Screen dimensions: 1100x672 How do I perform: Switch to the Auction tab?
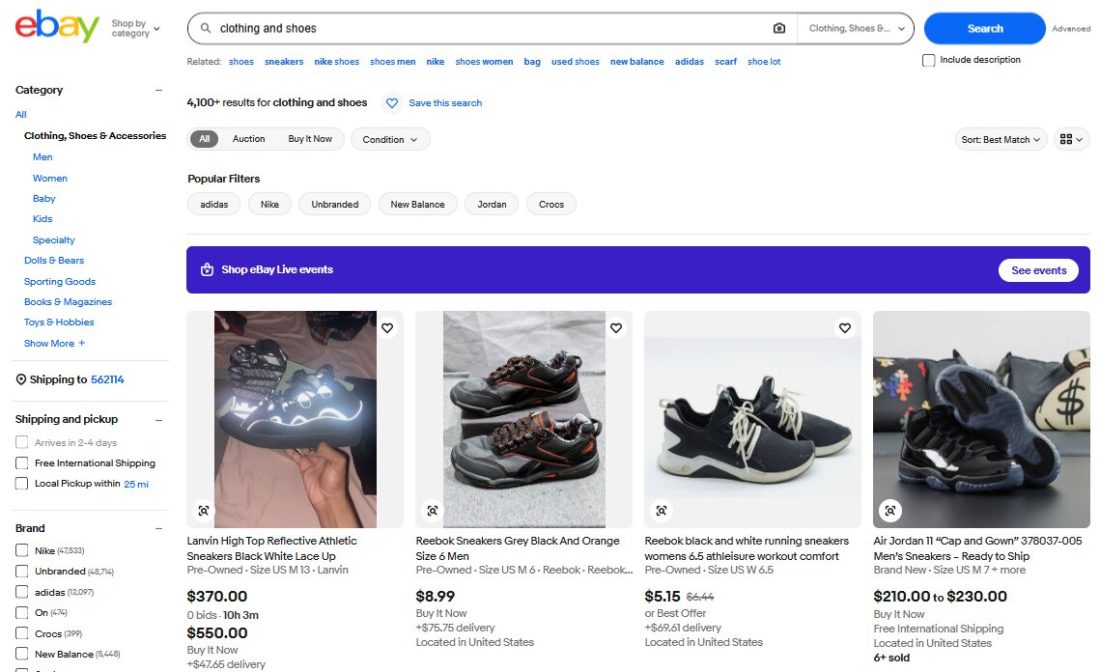click(x=248, y=139)
